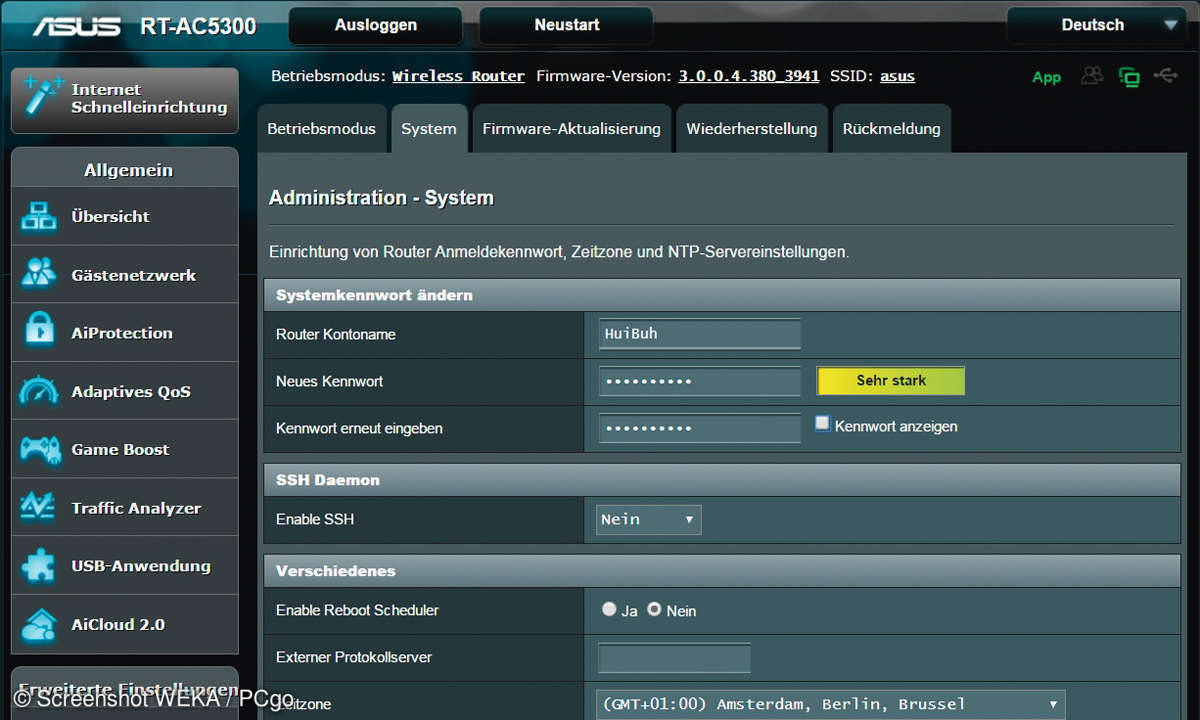Click the connected users status icon
The width and height of the screenshot is (1200, 720).
pyautogui.click(x=1091, y=76)
